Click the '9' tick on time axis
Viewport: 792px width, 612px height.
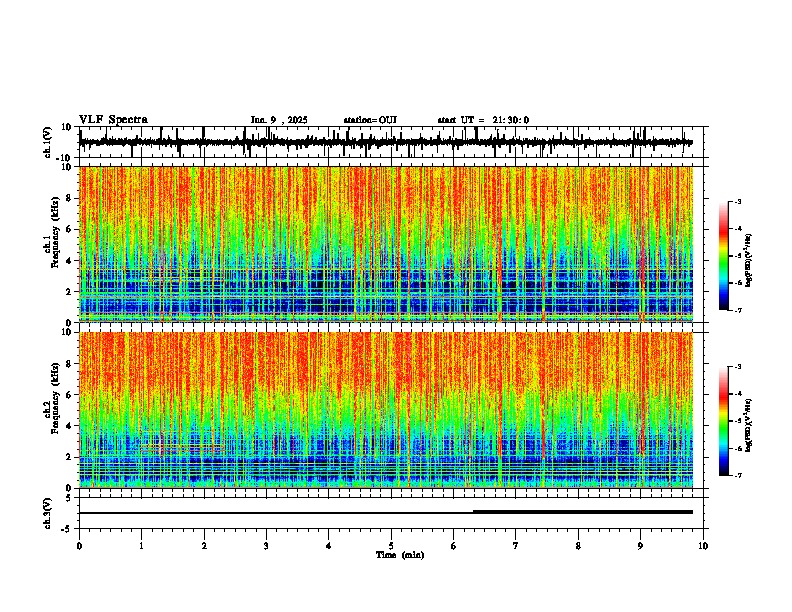coord(640,546)
